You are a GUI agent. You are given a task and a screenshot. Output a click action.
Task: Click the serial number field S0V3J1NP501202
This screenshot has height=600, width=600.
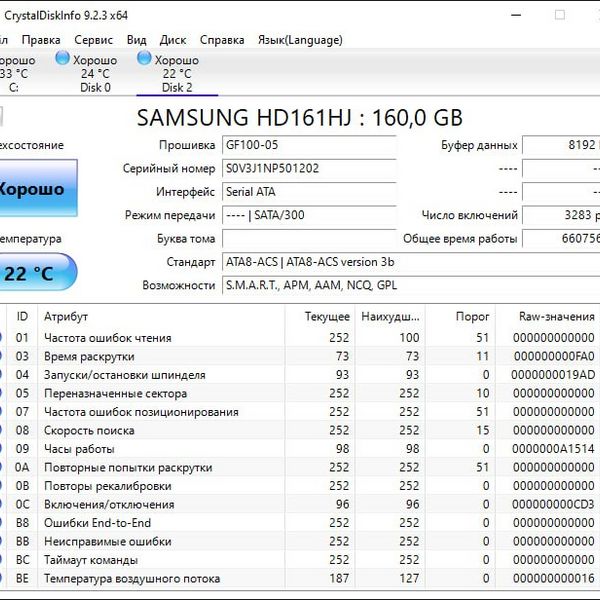pyautogui.click(x=309, y=169)
